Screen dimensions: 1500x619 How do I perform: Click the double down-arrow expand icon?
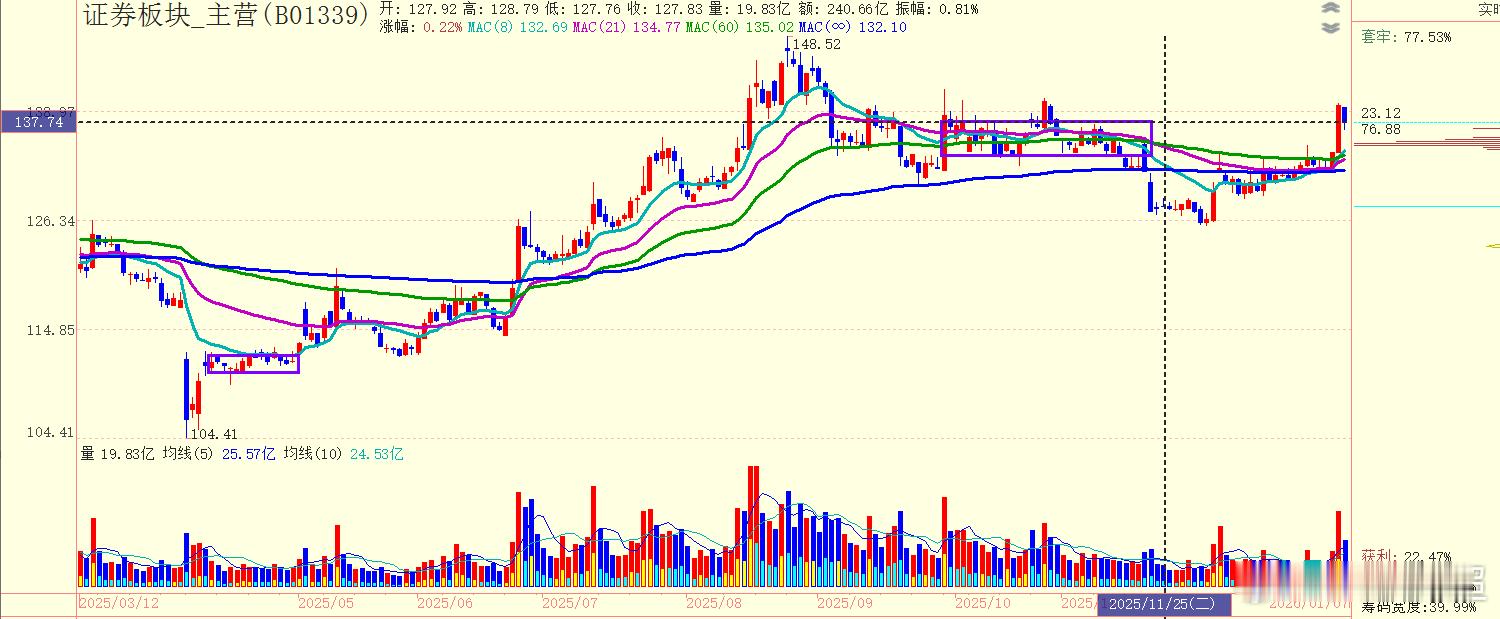click(1330, 27)
